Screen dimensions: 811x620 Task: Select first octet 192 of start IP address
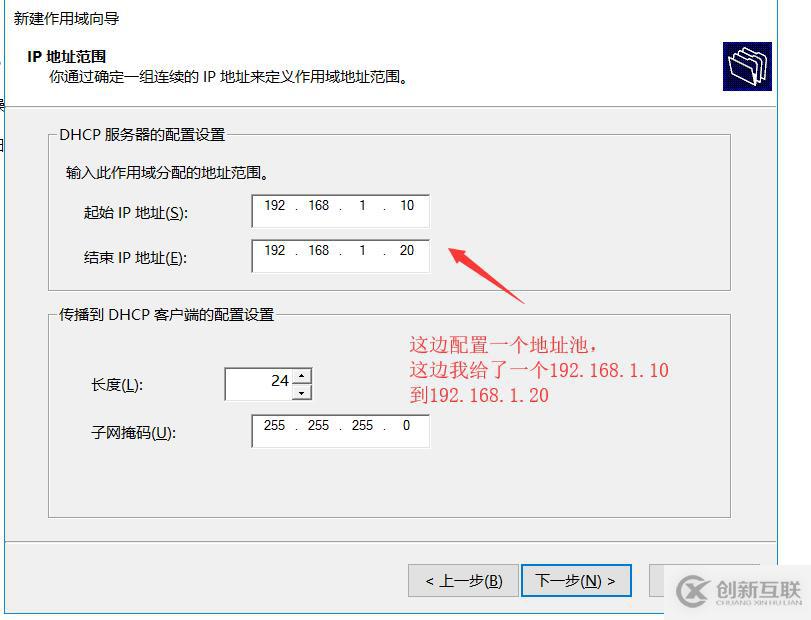coord(275,206)
